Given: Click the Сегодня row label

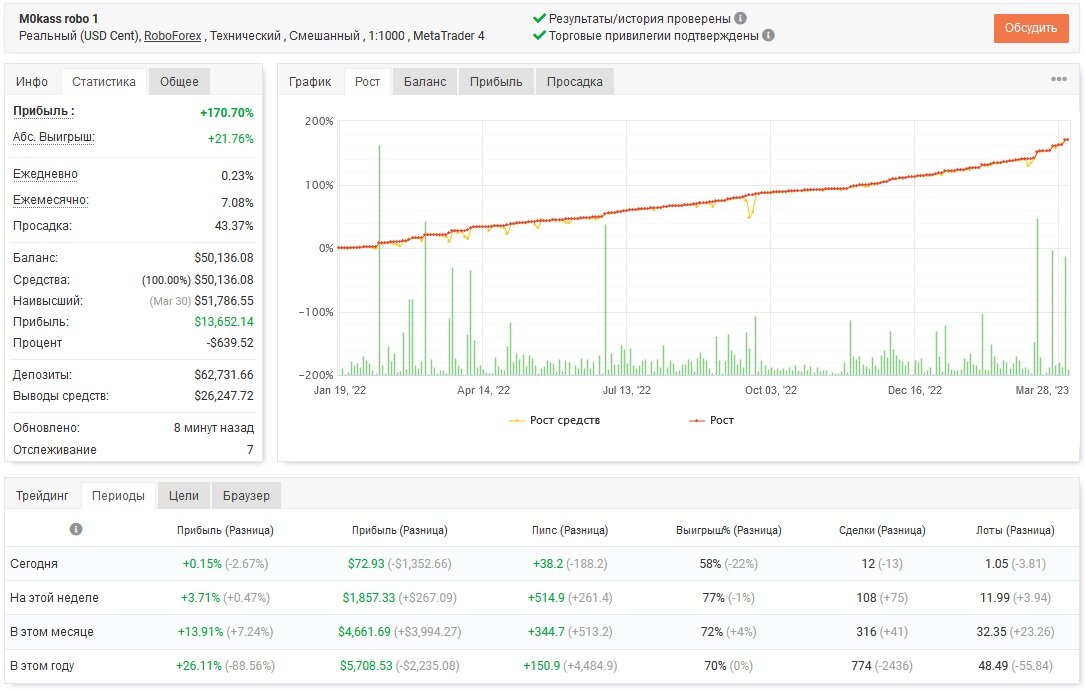Looking at the screenshot, I should 34,564.
